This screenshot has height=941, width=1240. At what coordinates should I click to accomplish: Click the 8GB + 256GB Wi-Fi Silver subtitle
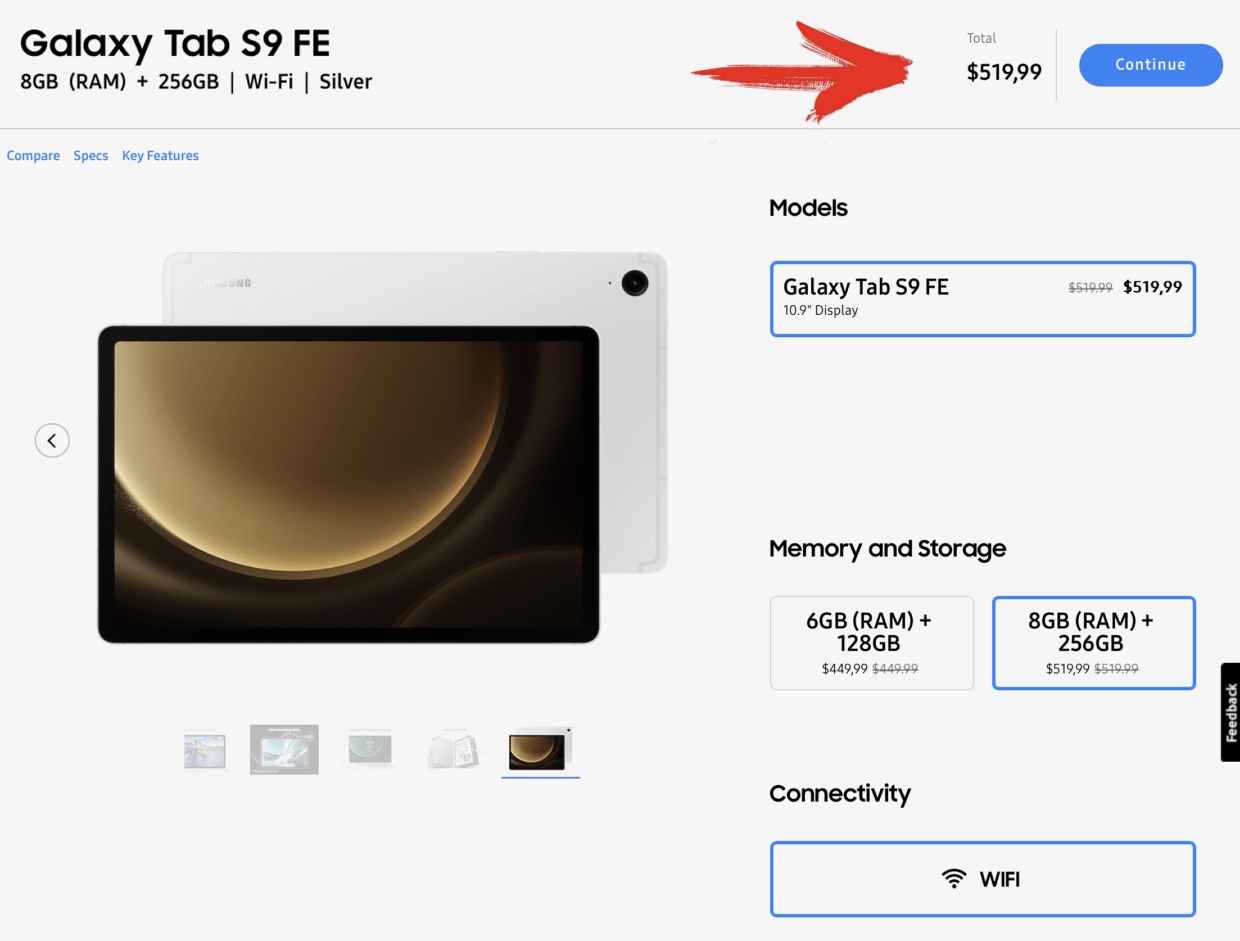point(196,82)
